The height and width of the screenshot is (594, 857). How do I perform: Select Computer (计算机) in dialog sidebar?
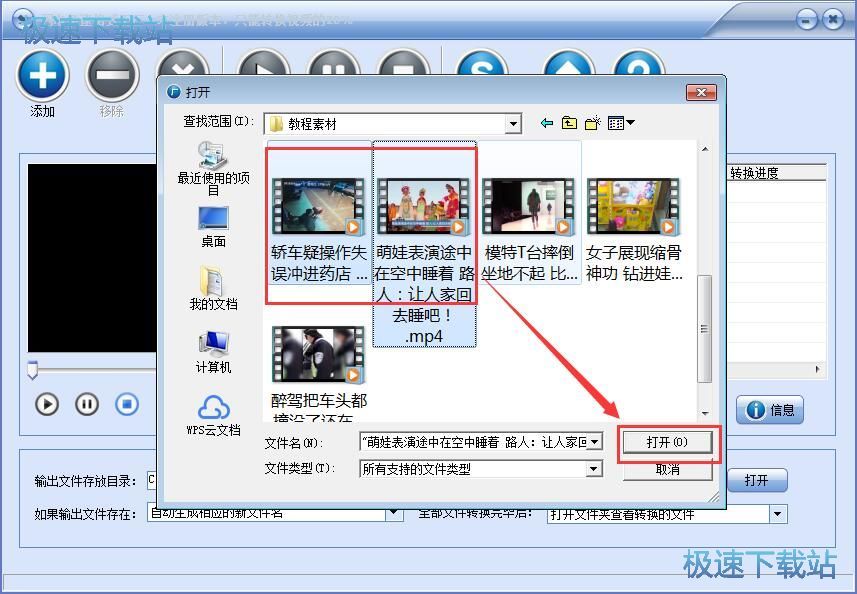click(214, 352)
